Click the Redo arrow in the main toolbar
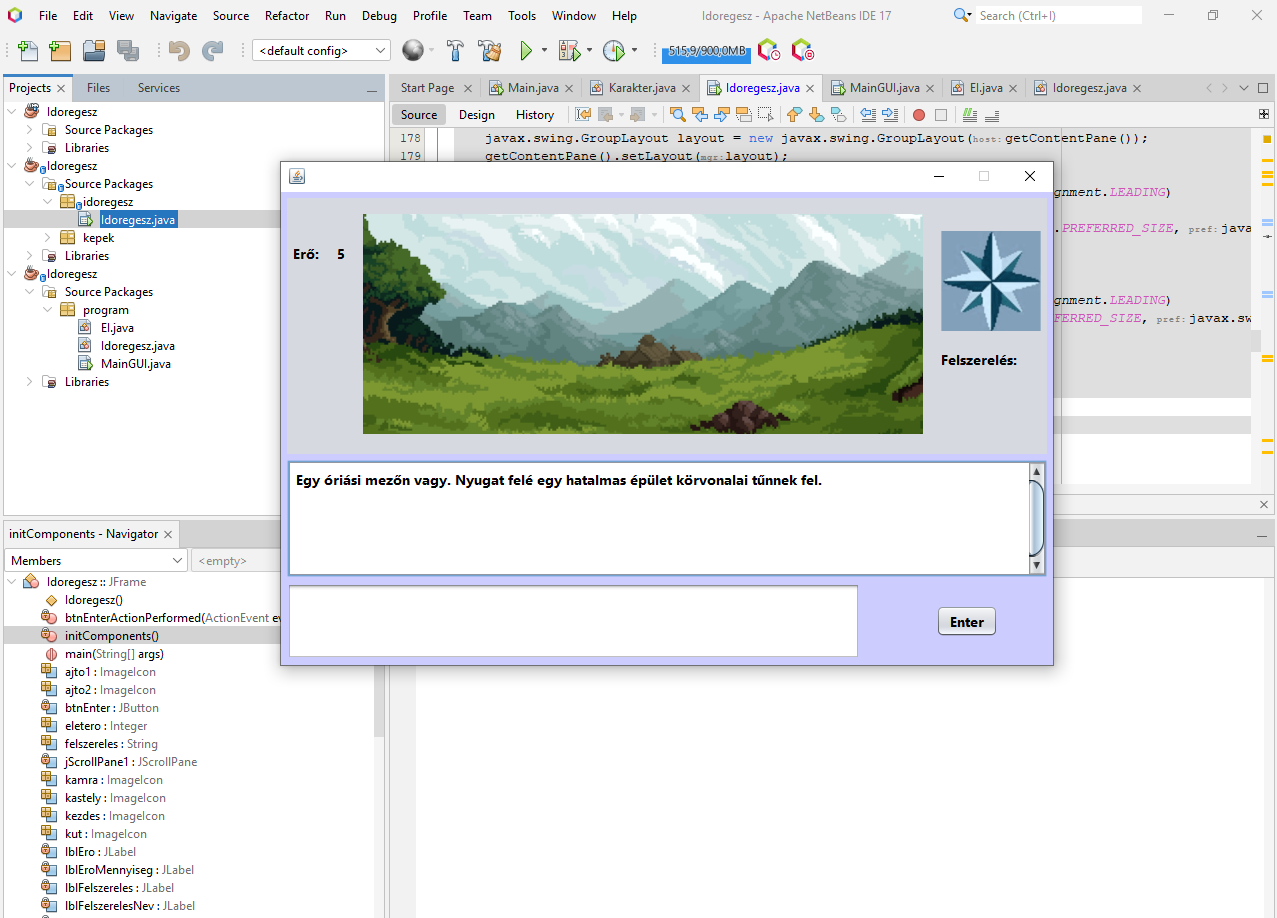1277x918 pixels. 213,50
